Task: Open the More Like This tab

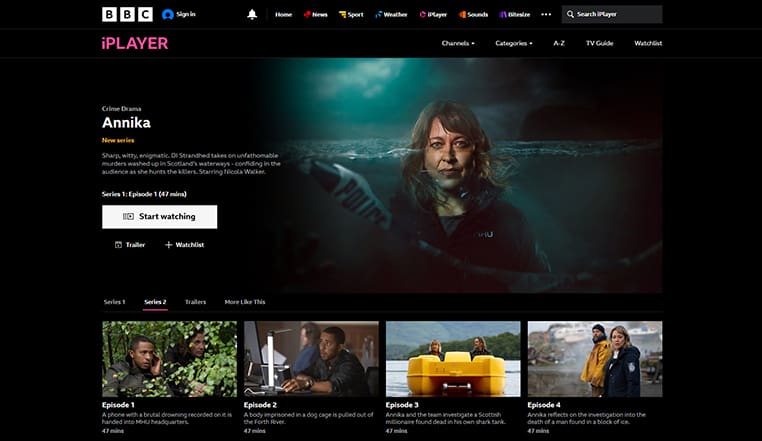Action: point(245,302)
